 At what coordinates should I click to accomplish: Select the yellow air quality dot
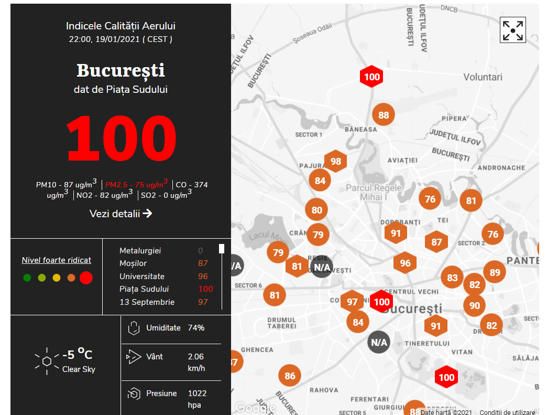pos(57,278)
